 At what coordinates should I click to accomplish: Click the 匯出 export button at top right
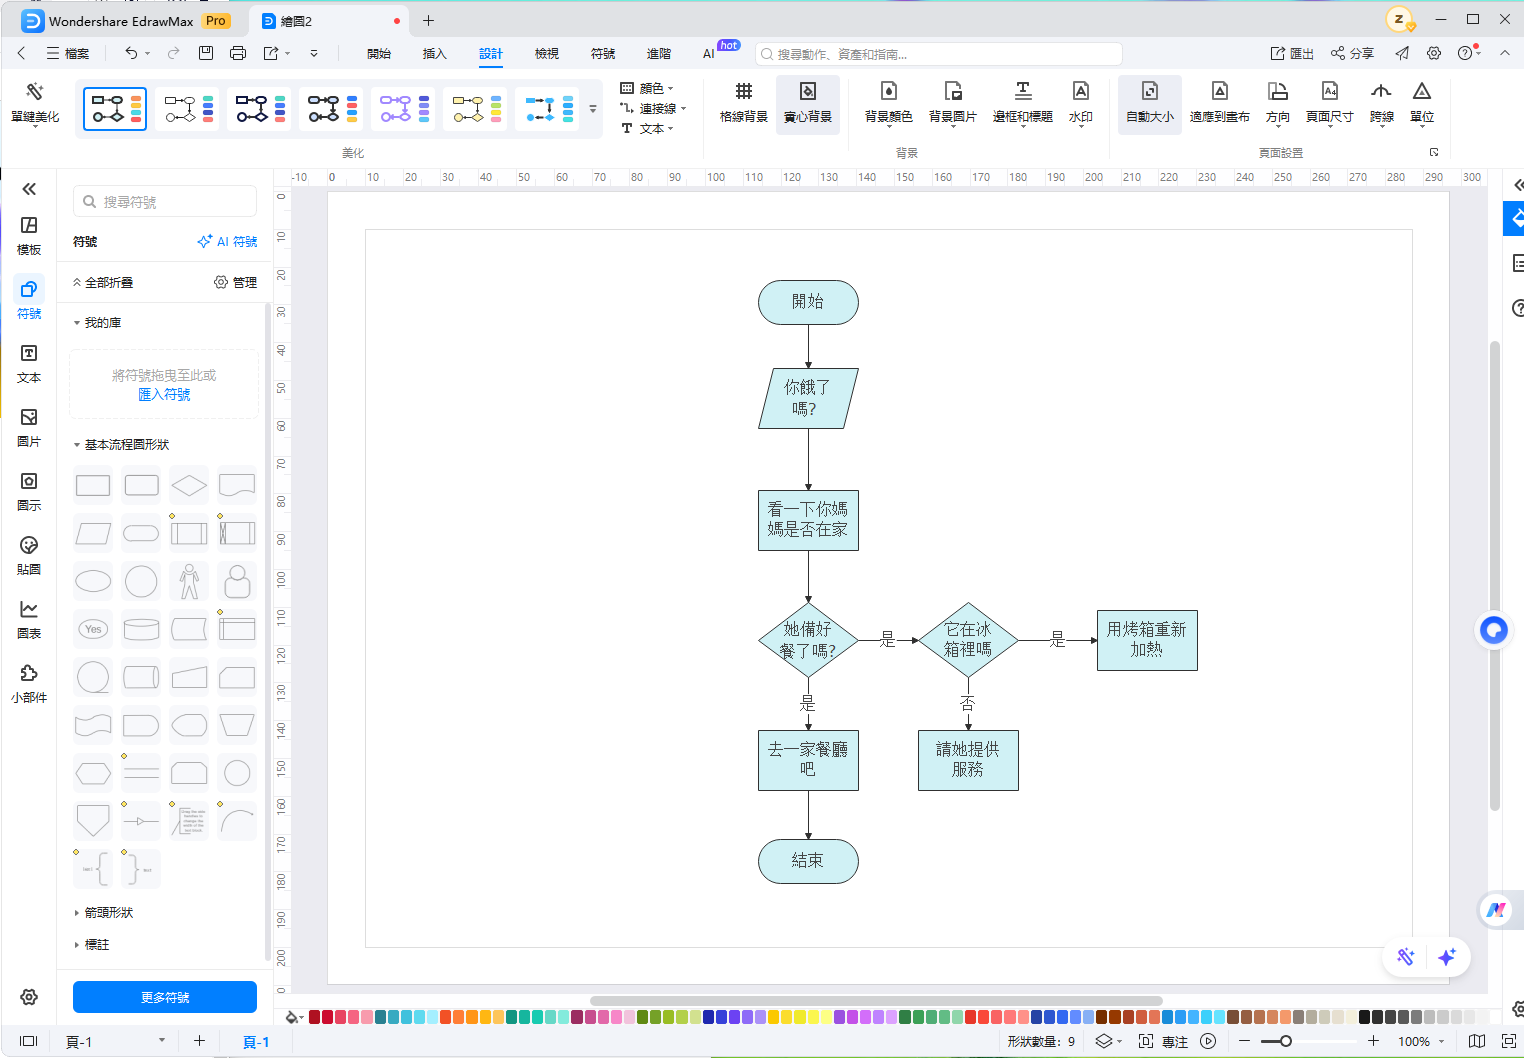1292,54
